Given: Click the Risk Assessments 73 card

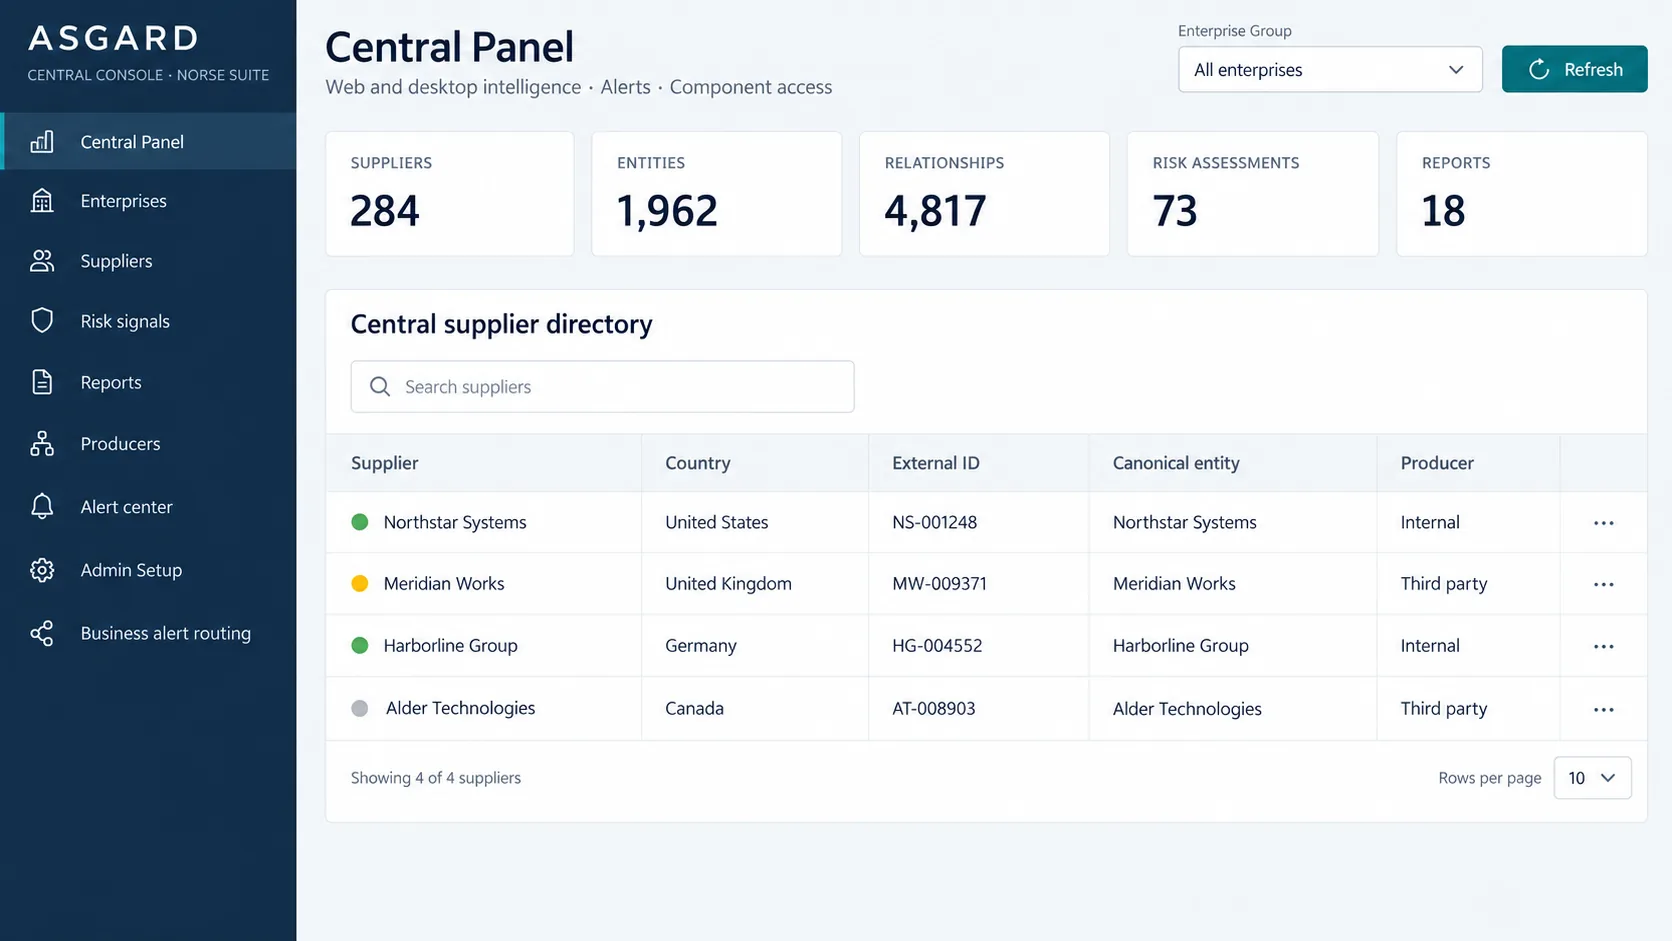Looking at the screenshot, I should 1253,194.
